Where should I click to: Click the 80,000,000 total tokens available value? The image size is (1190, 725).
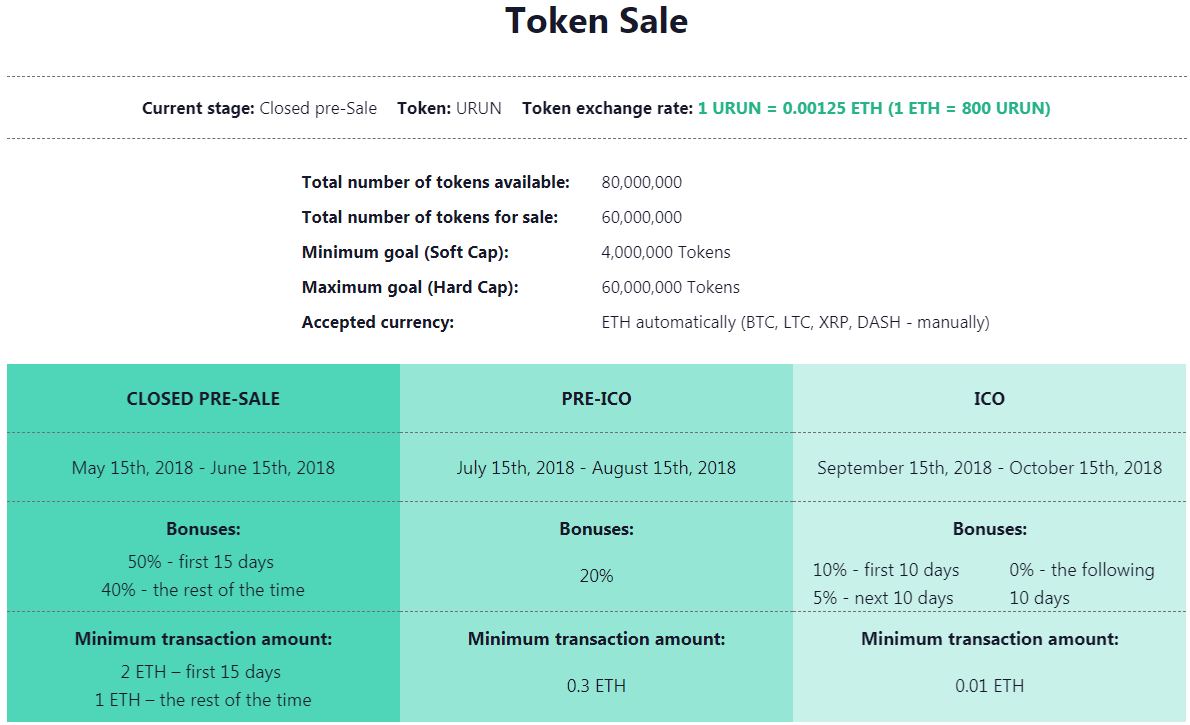coord(641,182)
